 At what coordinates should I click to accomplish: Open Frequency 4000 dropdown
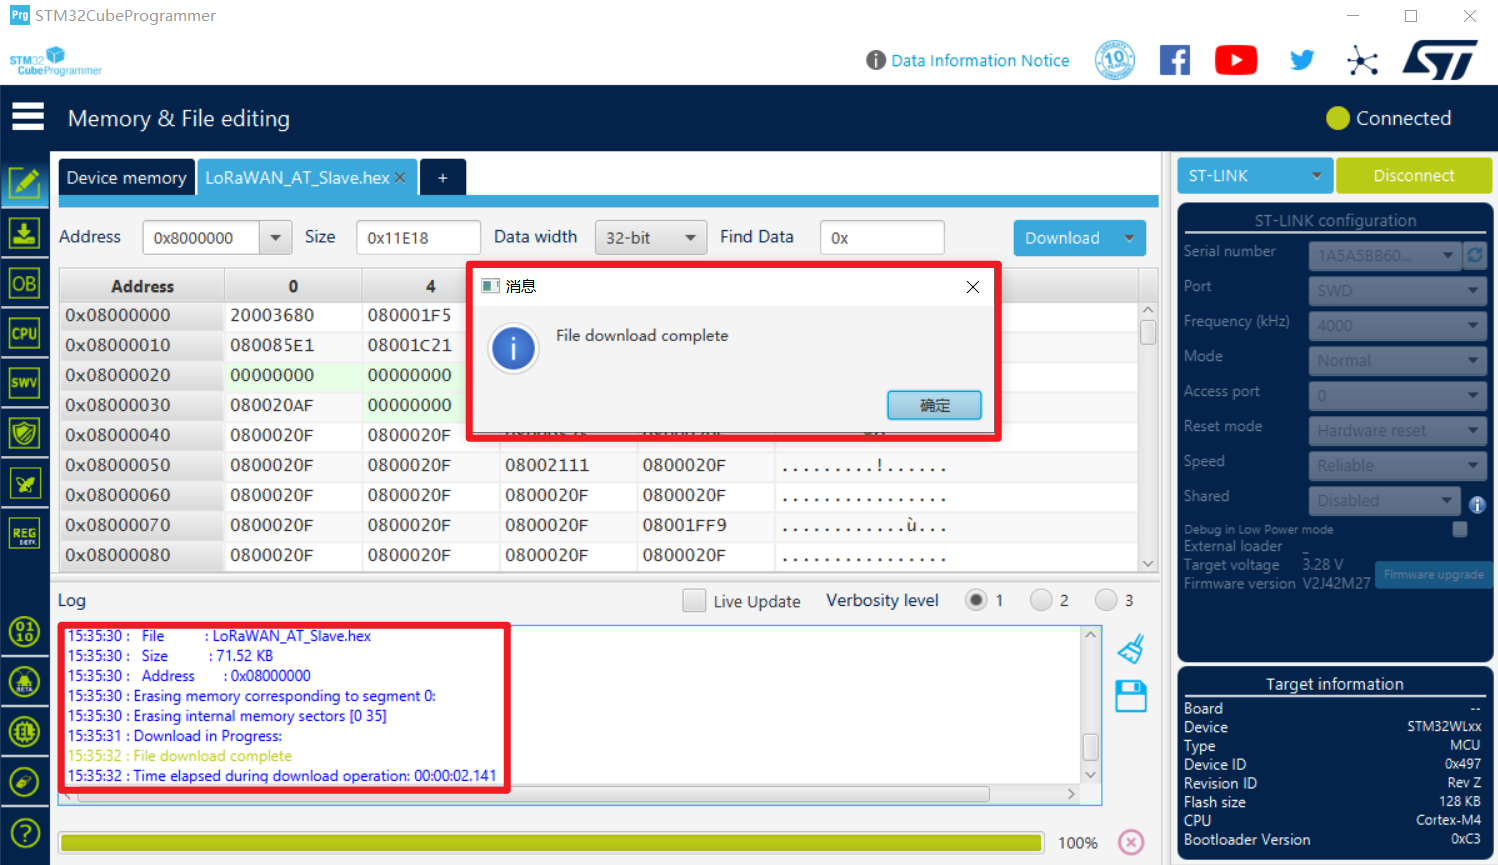click(1397, 326)
